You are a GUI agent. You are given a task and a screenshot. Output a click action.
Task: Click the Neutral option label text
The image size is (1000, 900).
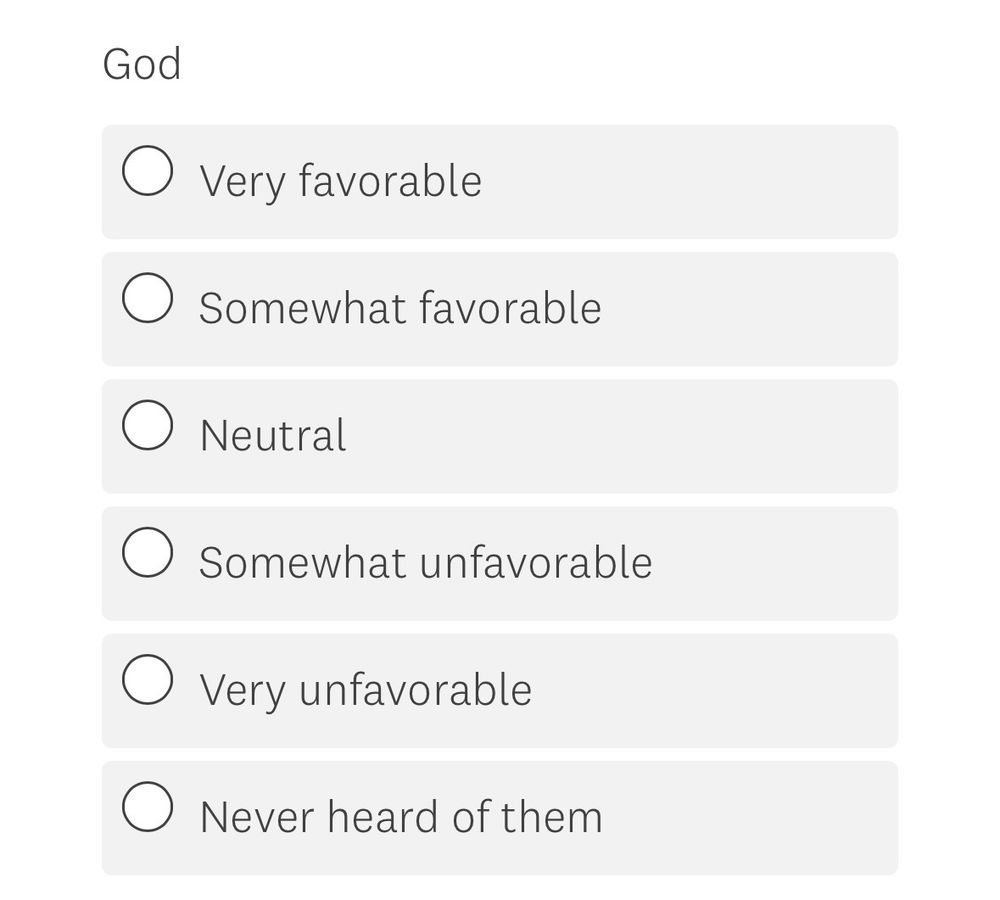coord(272,436)
